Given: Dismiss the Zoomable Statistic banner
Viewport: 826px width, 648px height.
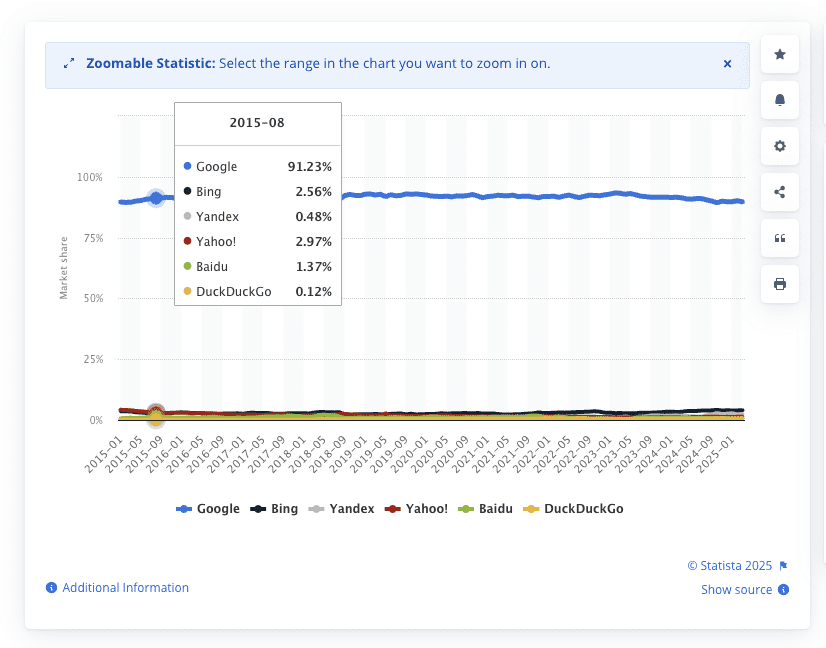Looking at the screenshot, I should [x=727, y=64].
